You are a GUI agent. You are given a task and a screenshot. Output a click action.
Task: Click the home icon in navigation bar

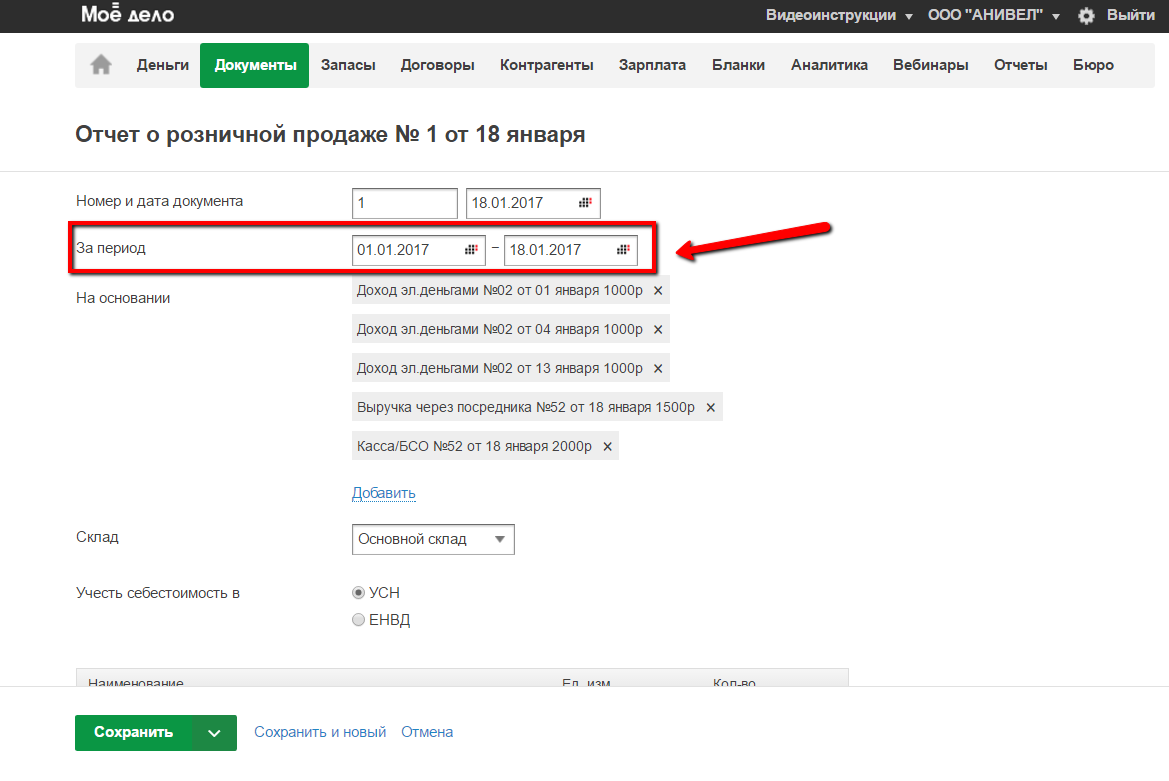[101, 65]
